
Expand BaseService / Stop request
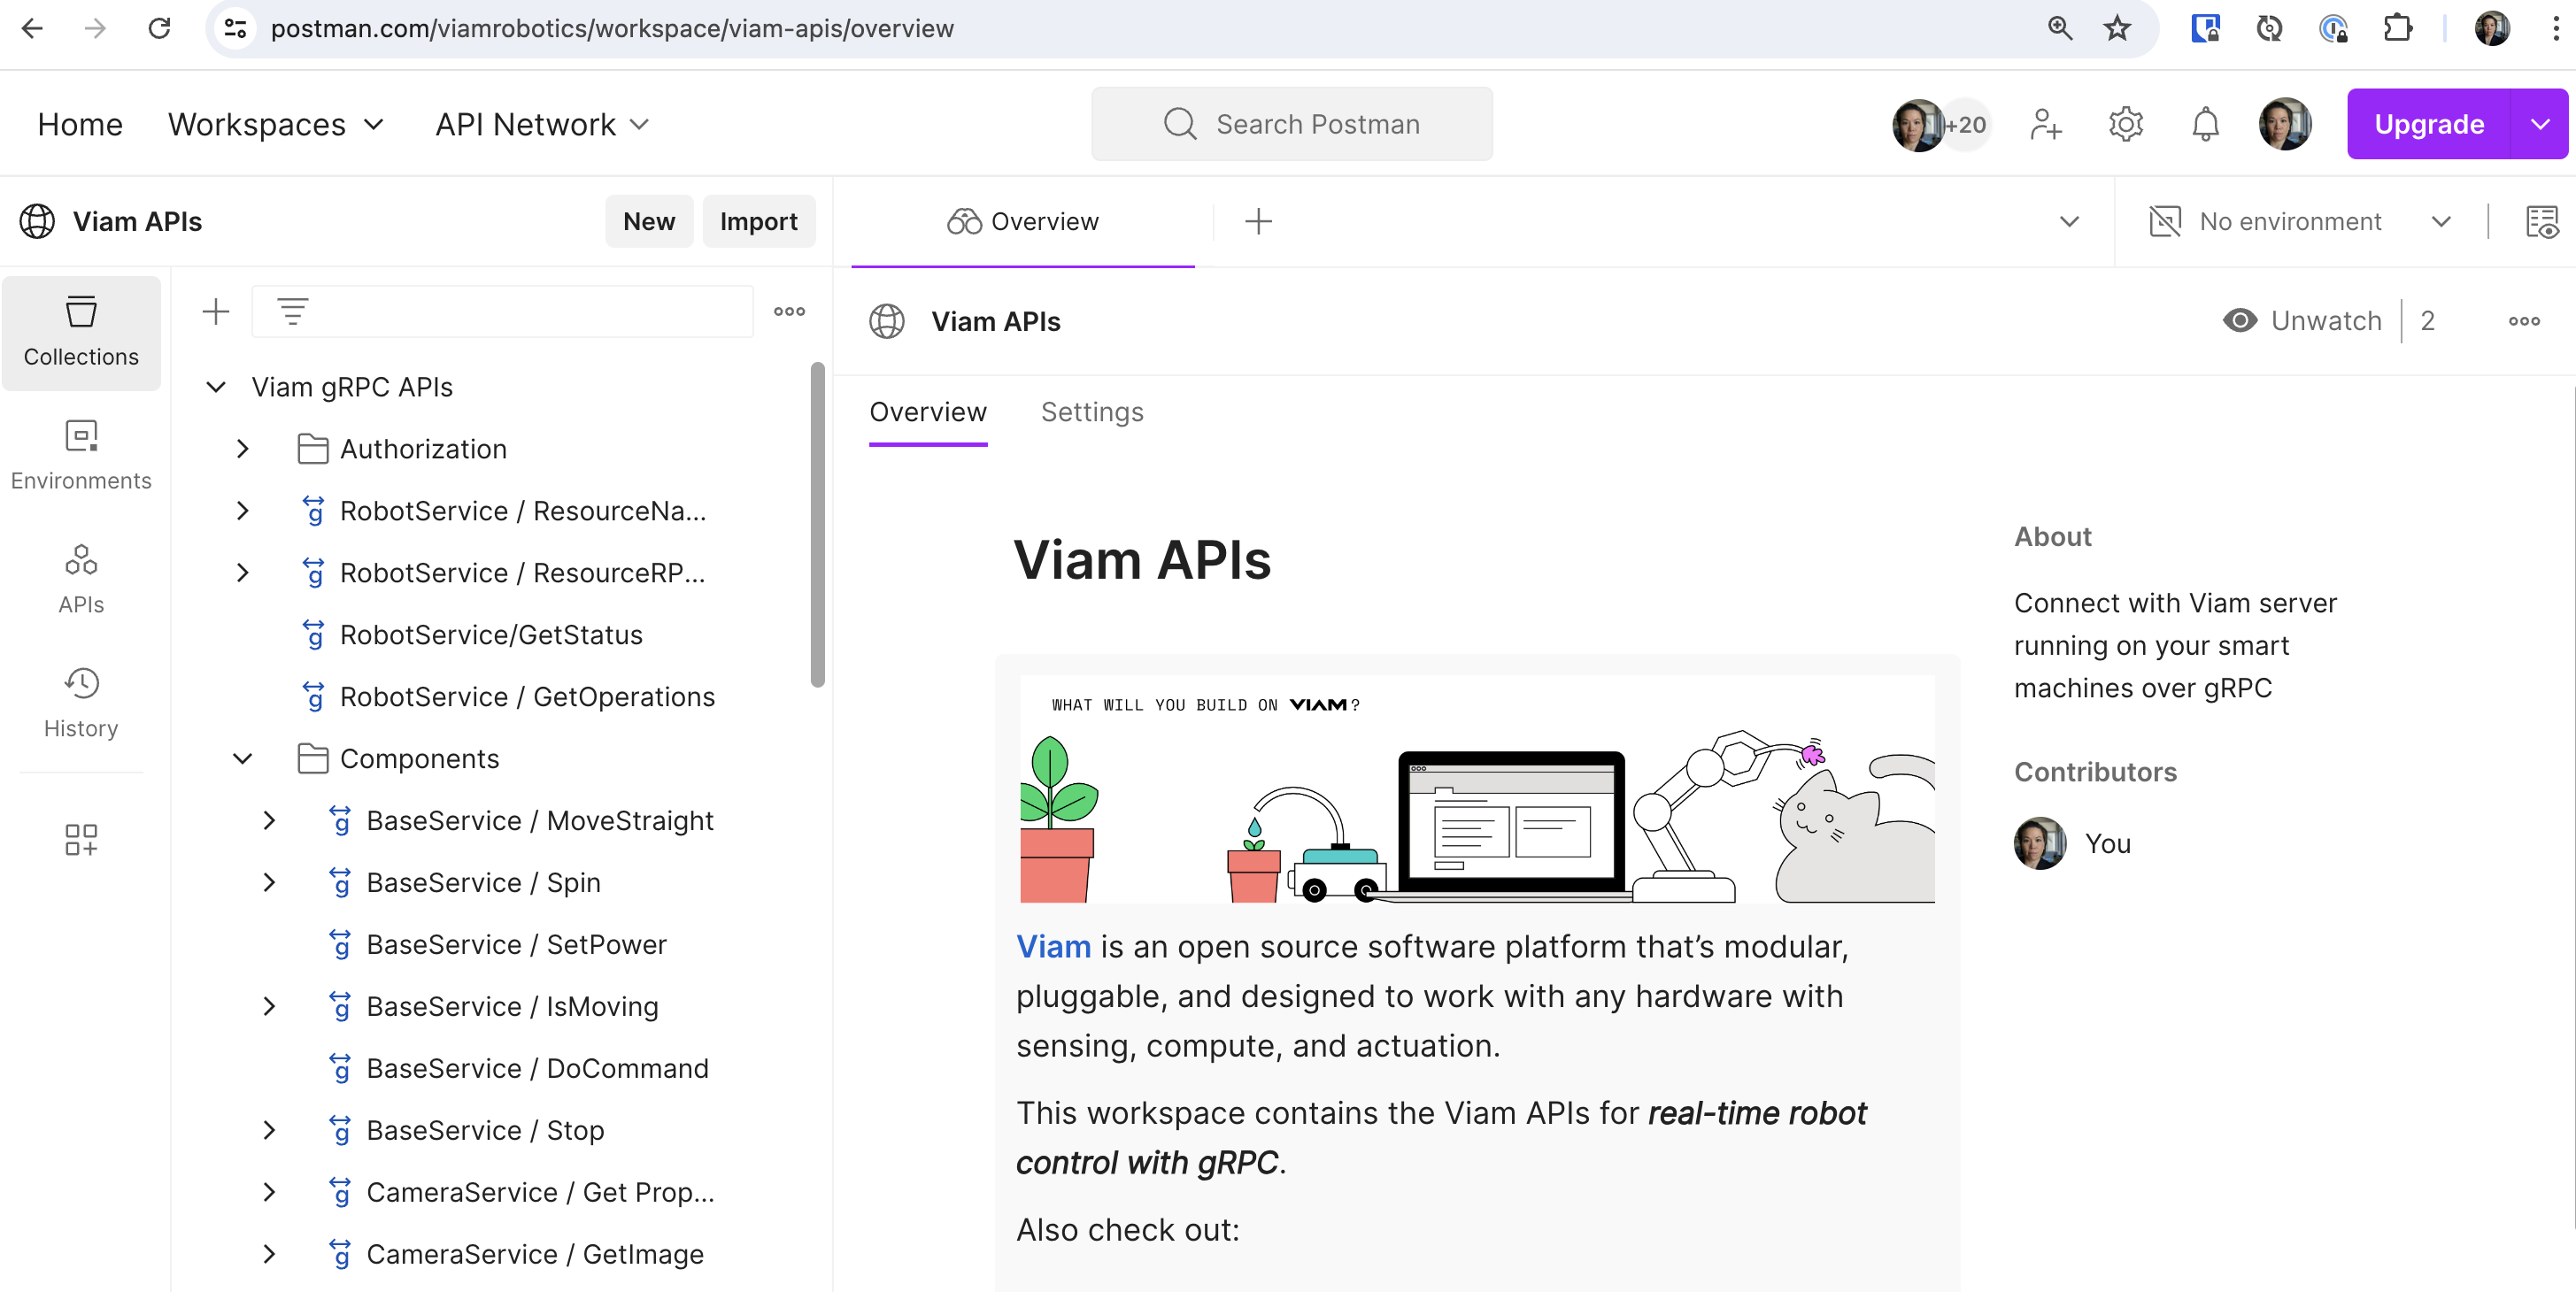click(x=269, y=1131)
